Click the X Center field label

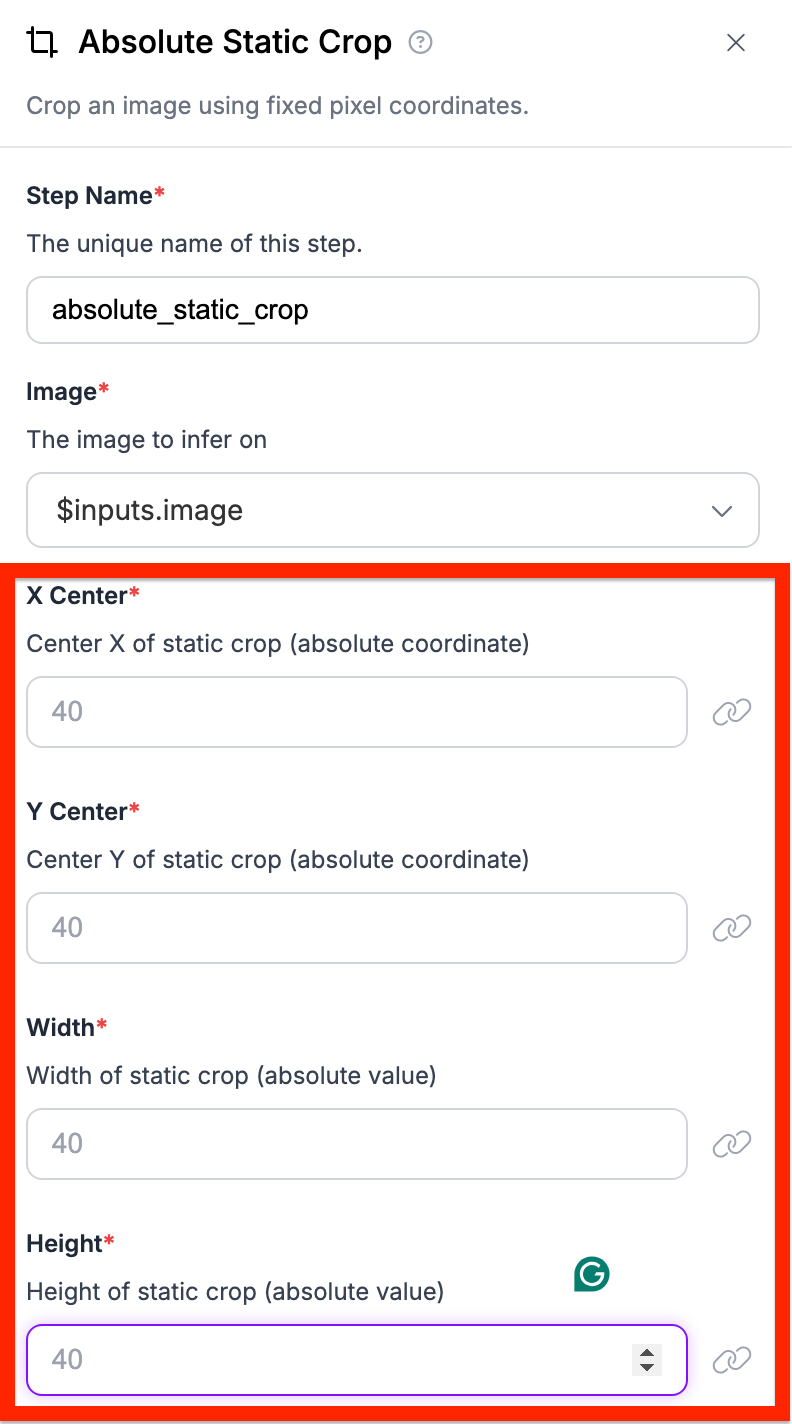click(77, 596)
